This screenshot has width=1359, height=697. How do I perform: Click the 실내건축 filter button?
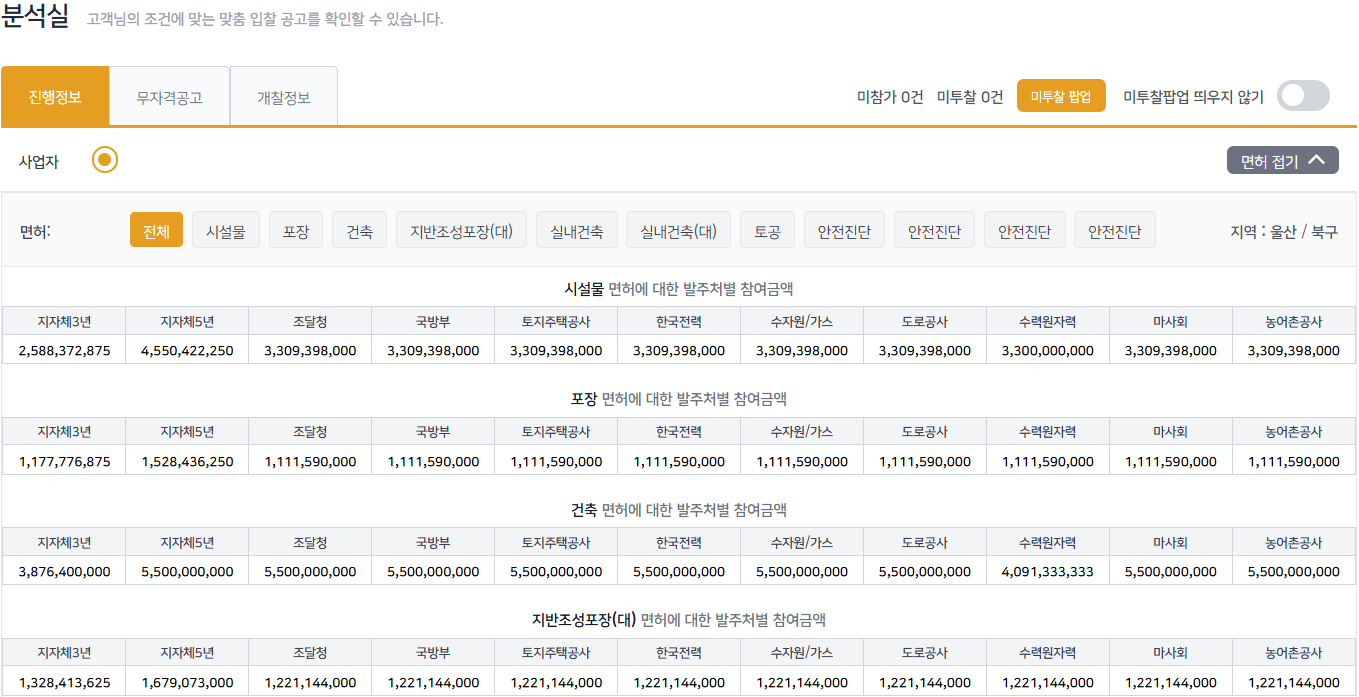click(576, 228)
